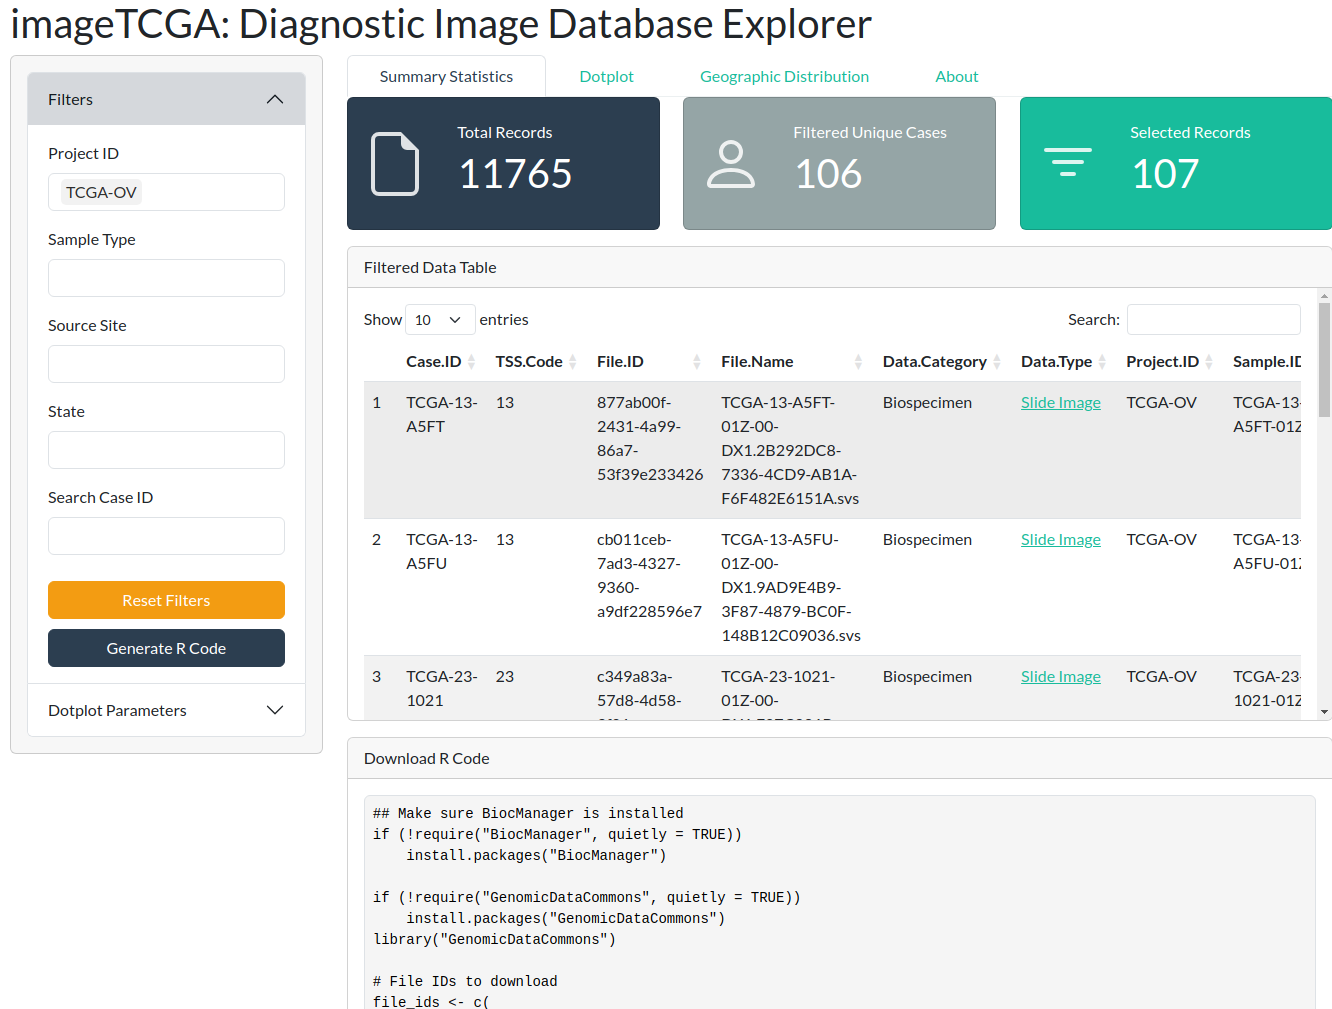Screen dimensions: 1332x1009
Task: Sort table by Case.ID column arrows
Action: [x=471, y=362]
